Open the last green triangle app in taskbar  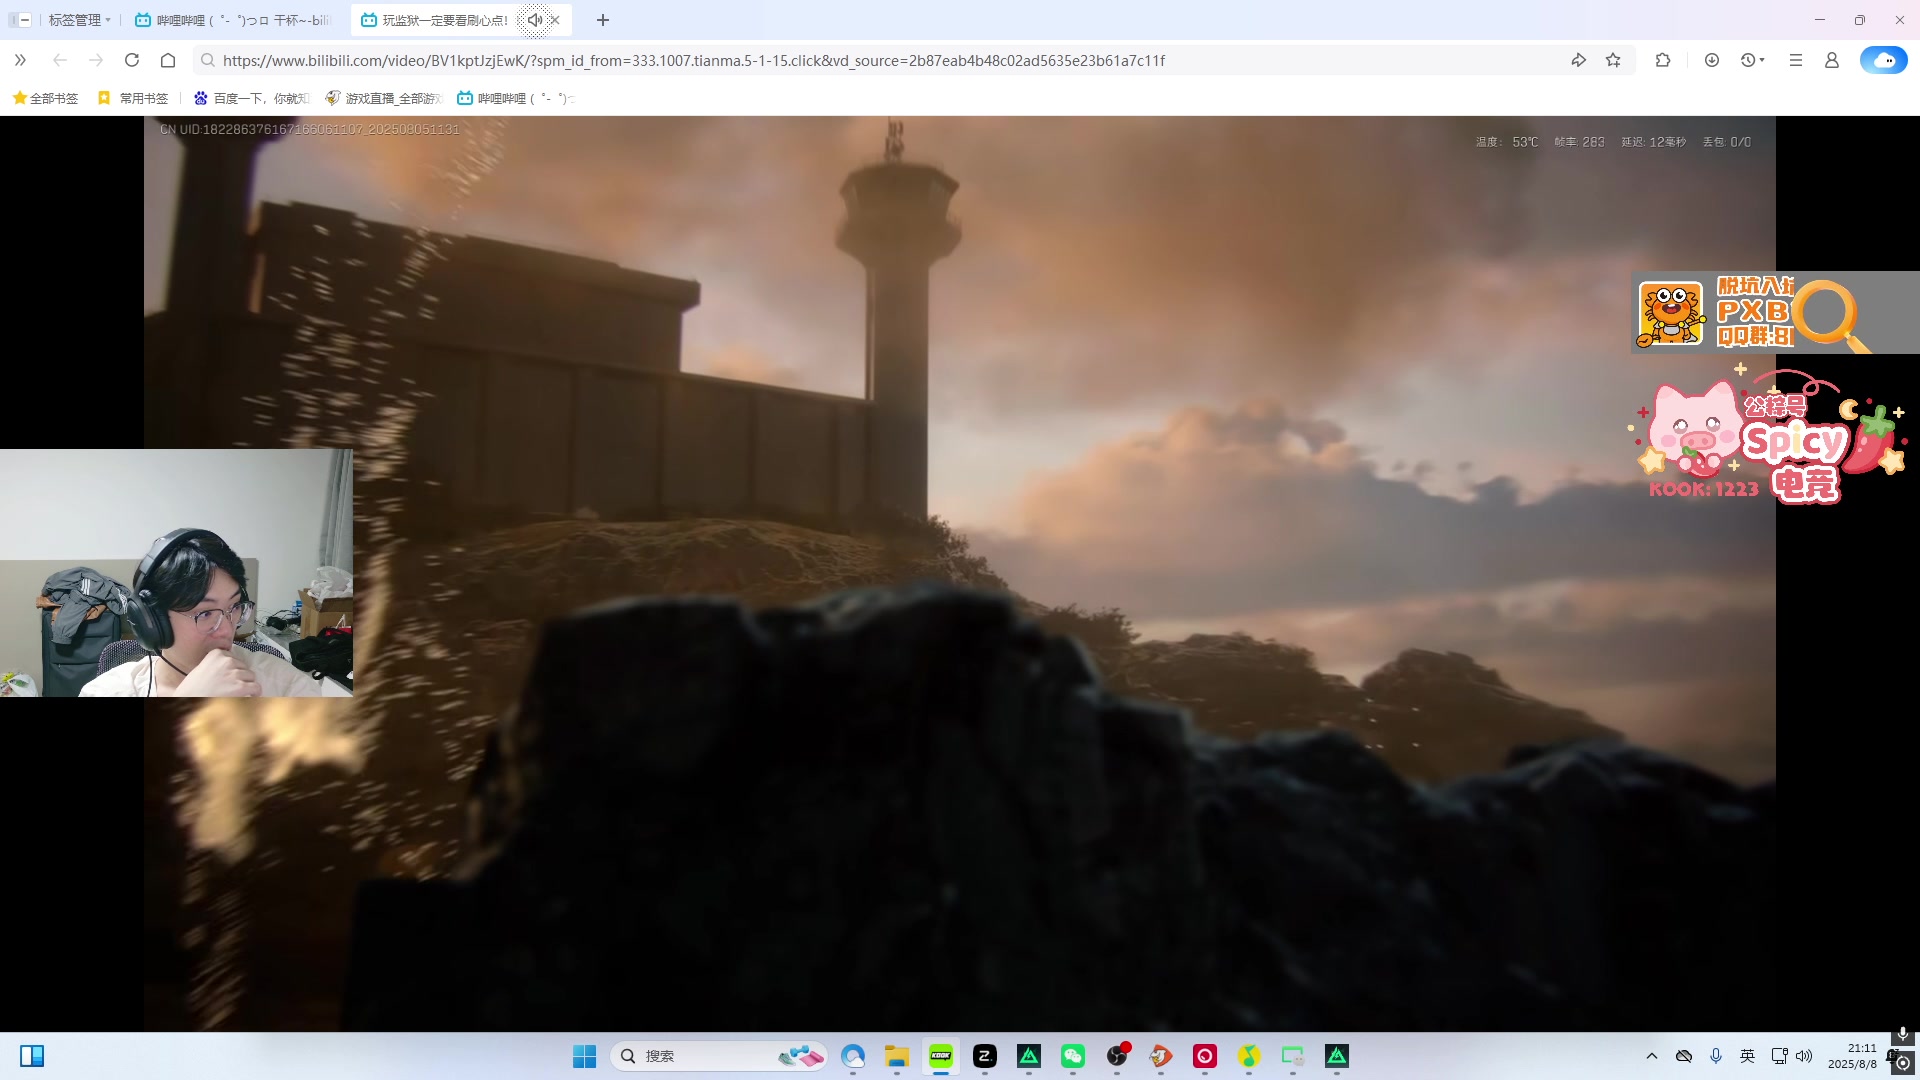[x=1337, y=1056]
